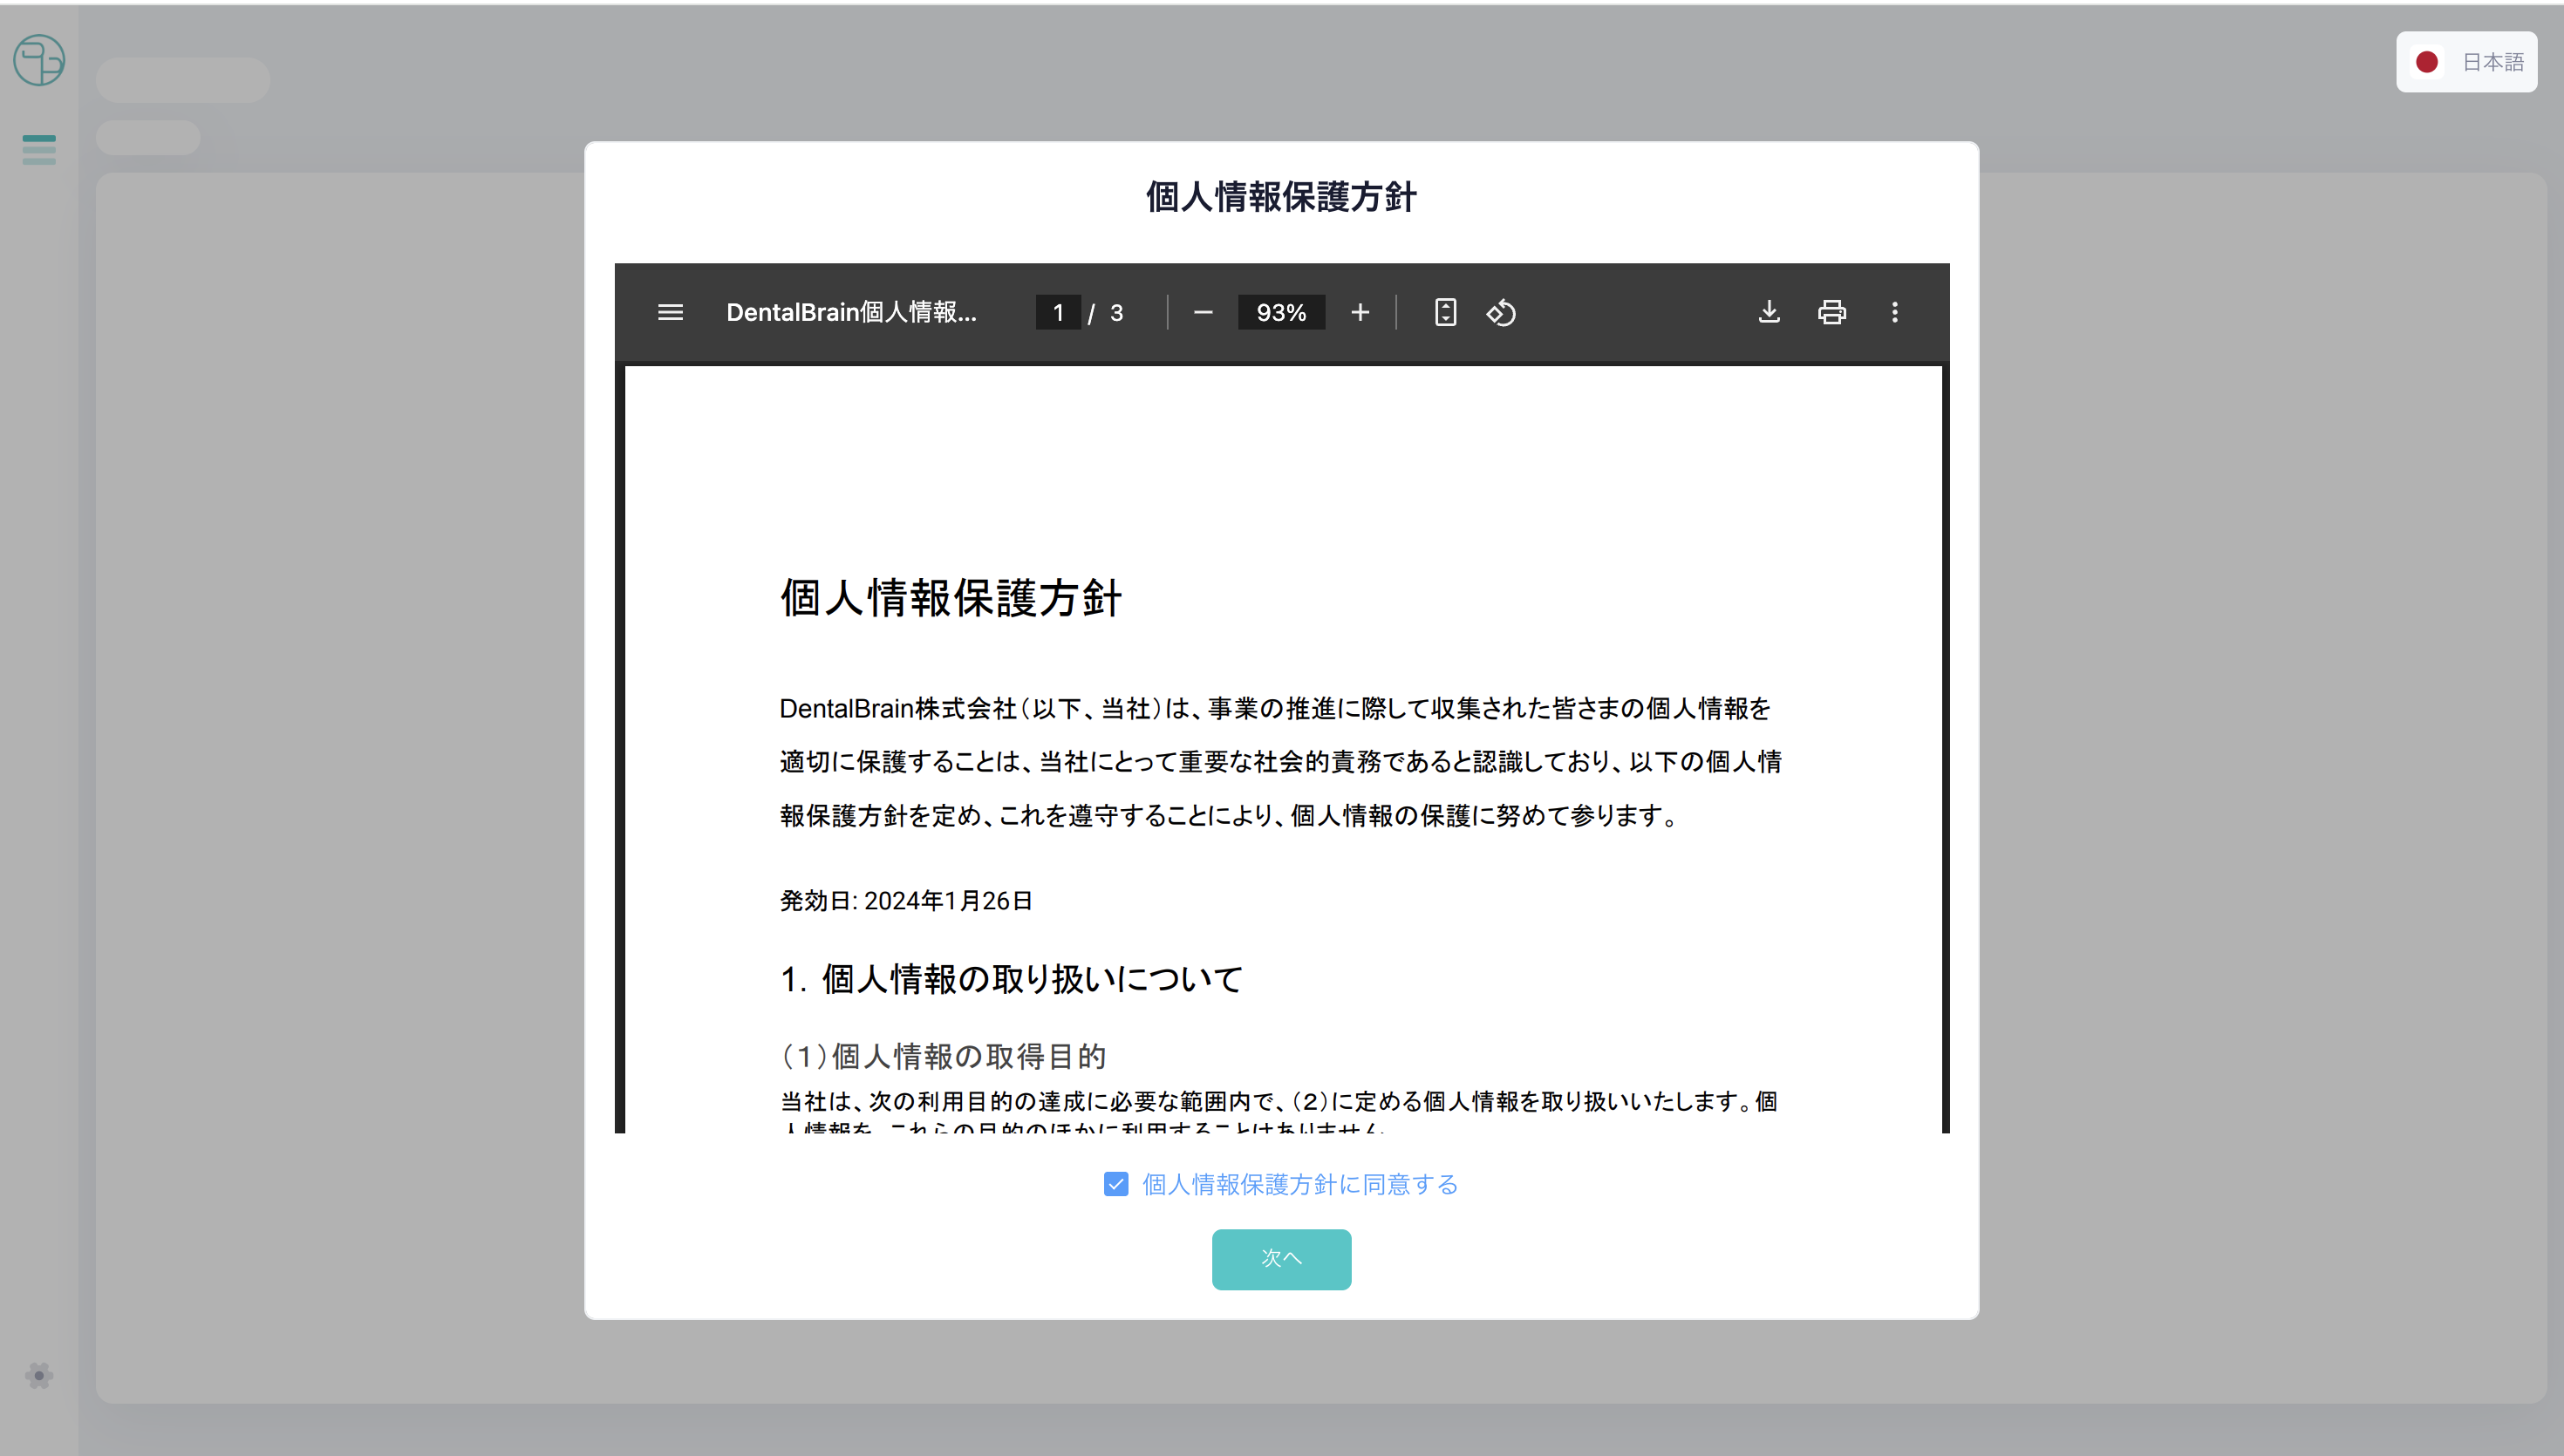
Task: Download the privacy policy PDF
Action: (x=1769, y=313)
